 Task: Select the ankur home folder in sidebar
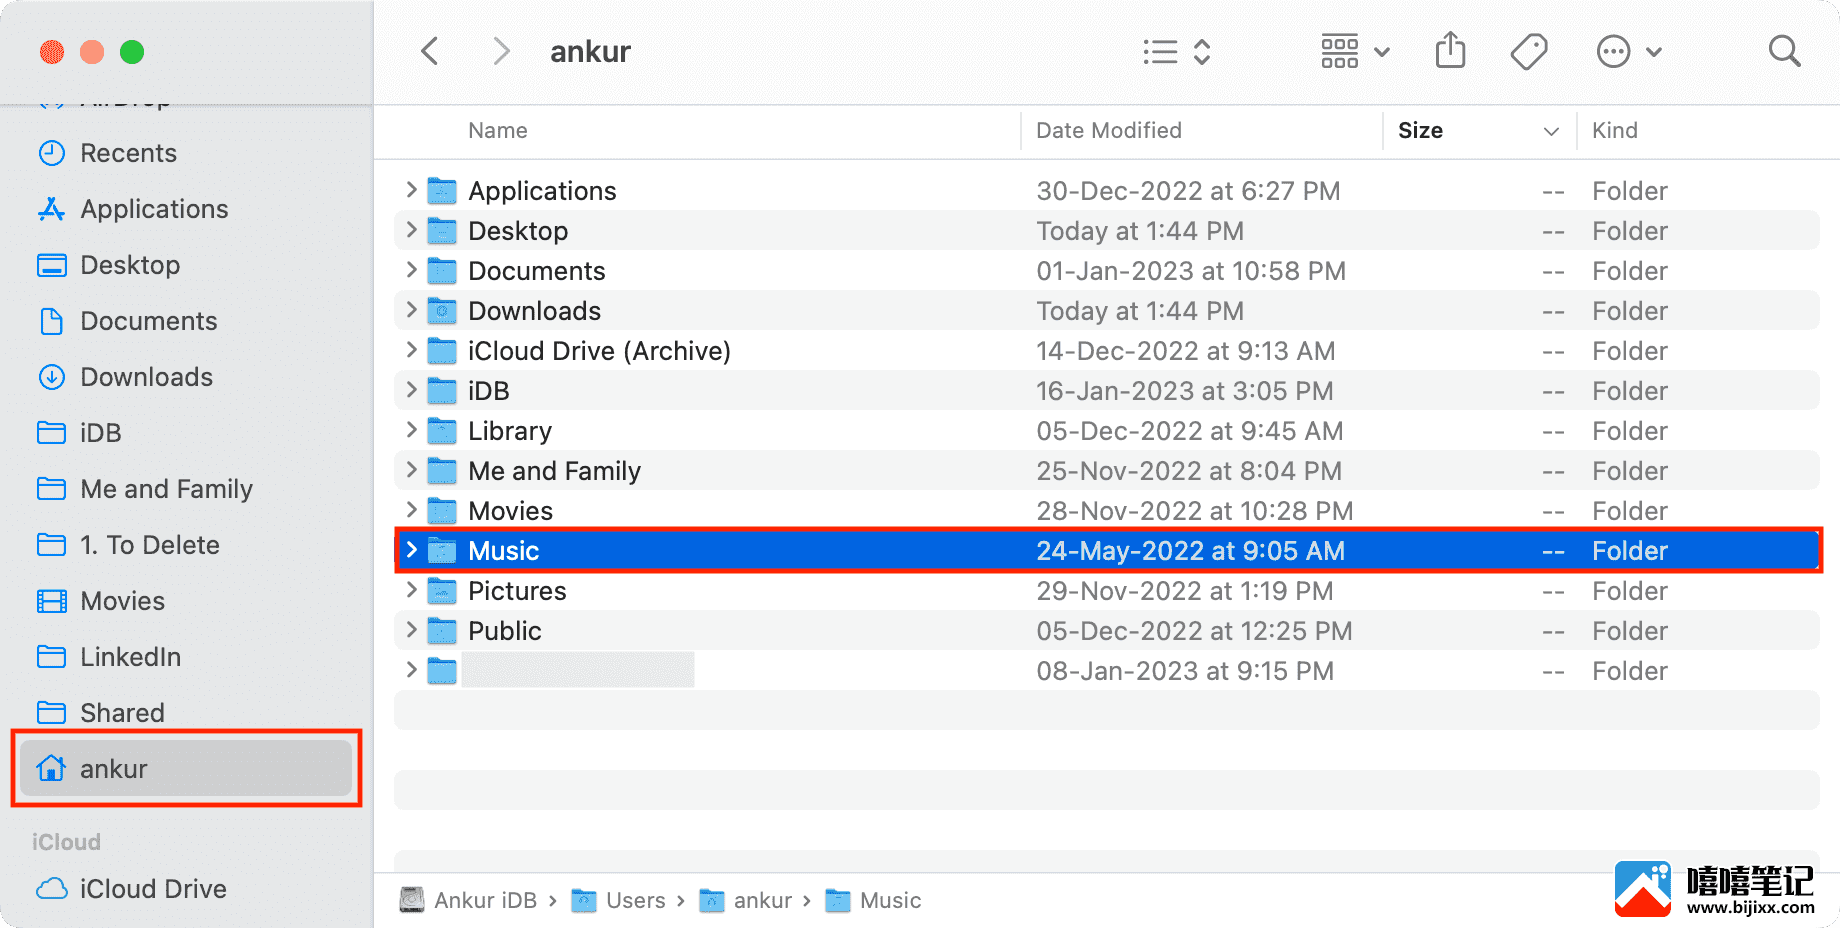186,768
